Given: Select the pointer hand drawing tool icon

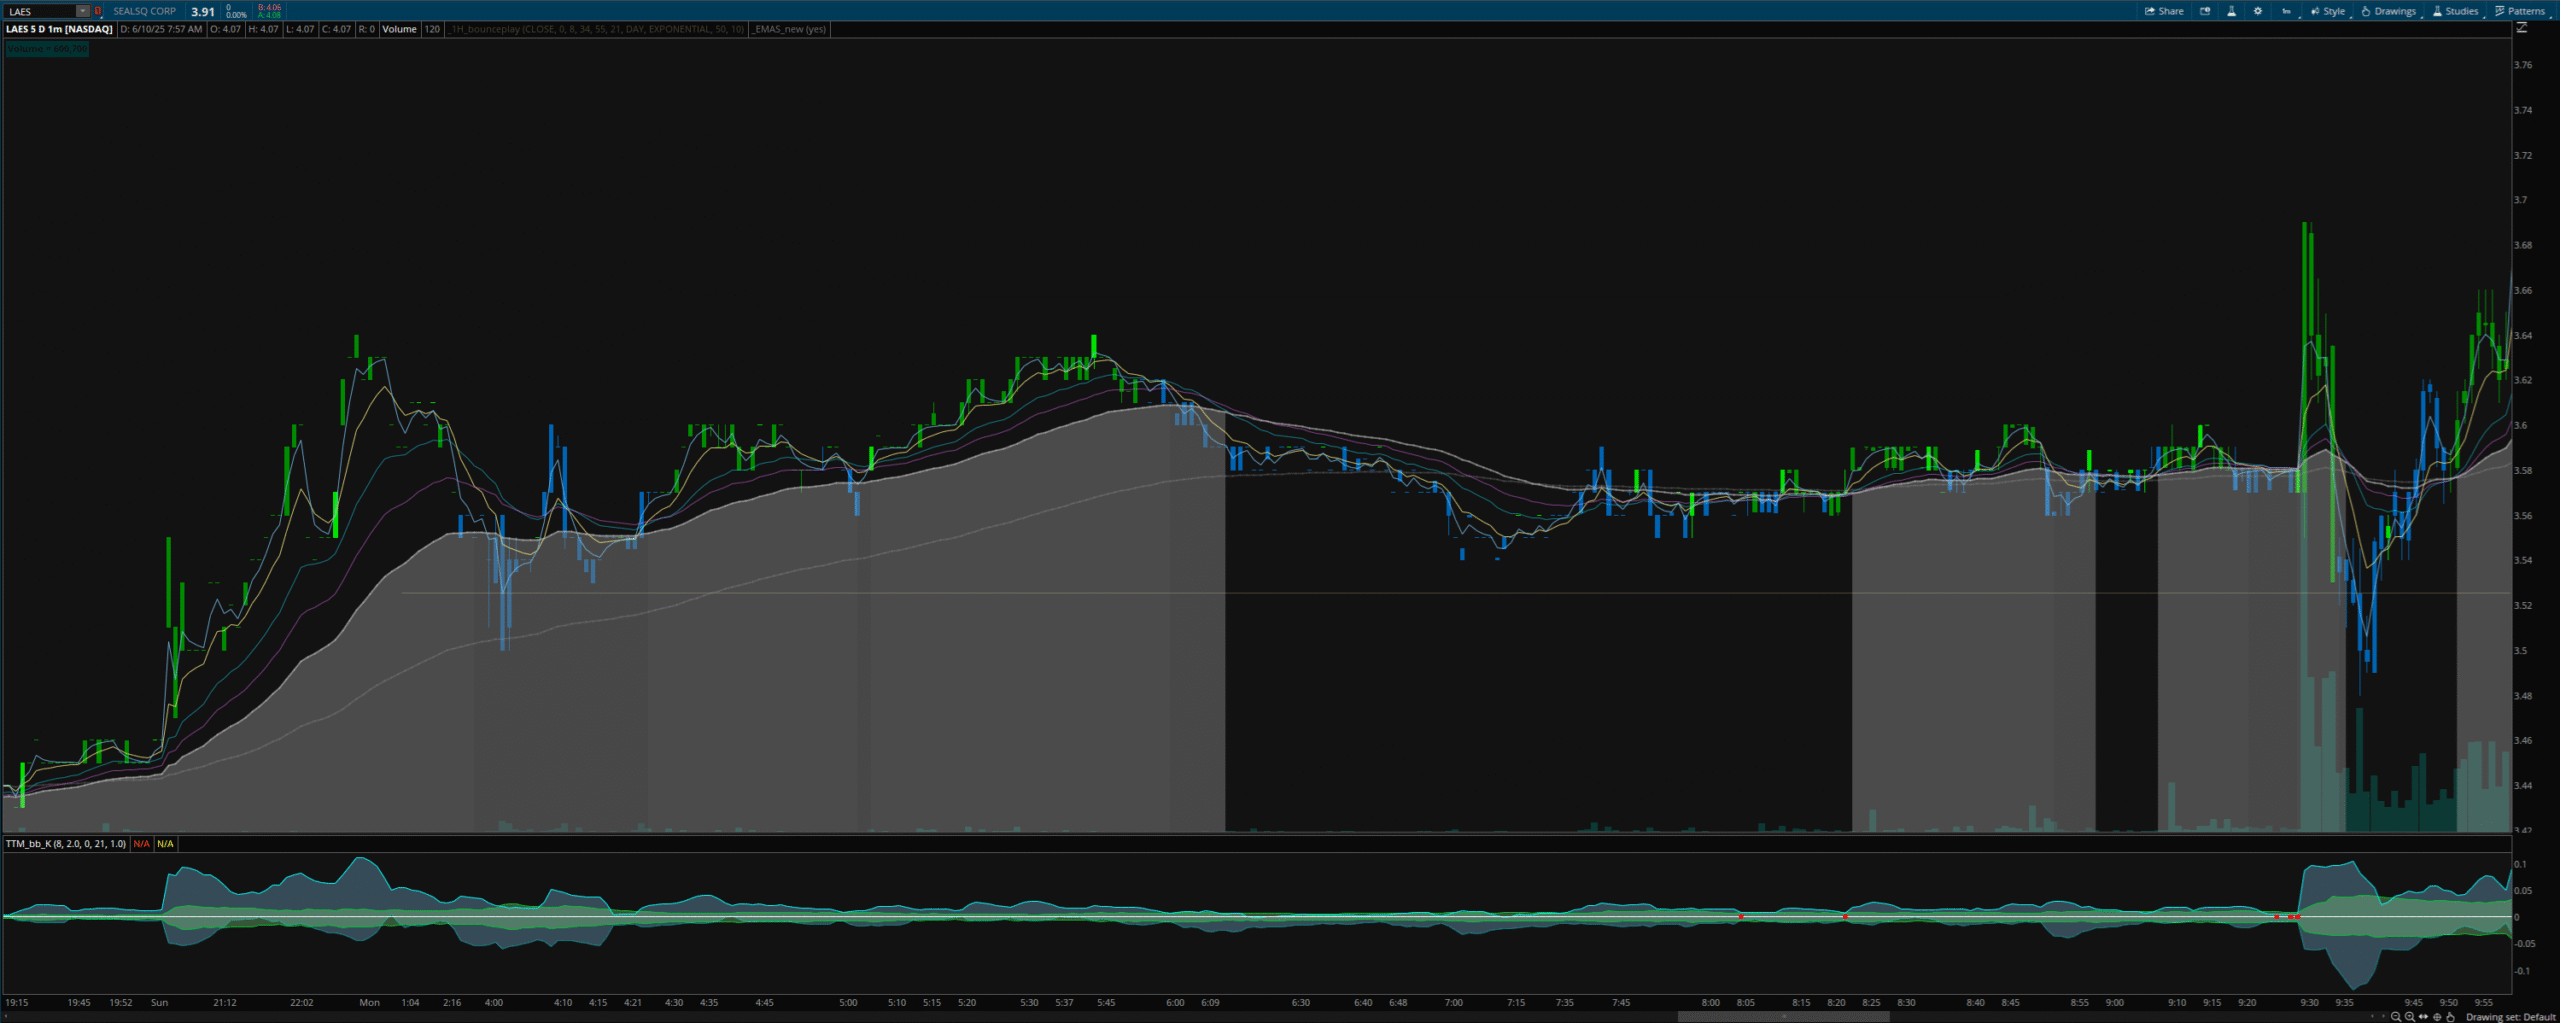Looking at the screenshot, I should tap(2450, 1017).
